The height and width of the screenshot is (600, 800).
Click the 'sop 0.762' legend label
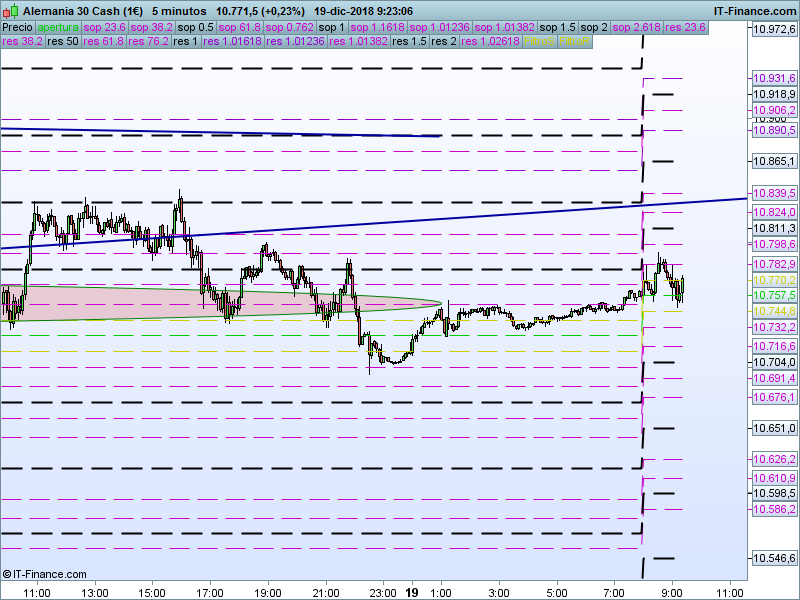(x=289, y=28)
